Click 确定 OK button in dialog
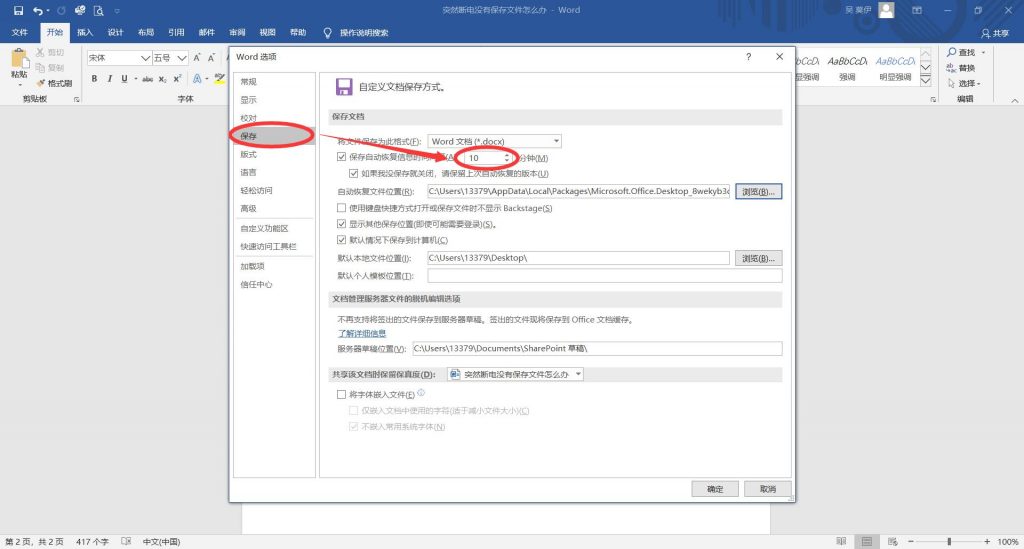The height and width of the screenshot is (549, 1024). point(715,489)
